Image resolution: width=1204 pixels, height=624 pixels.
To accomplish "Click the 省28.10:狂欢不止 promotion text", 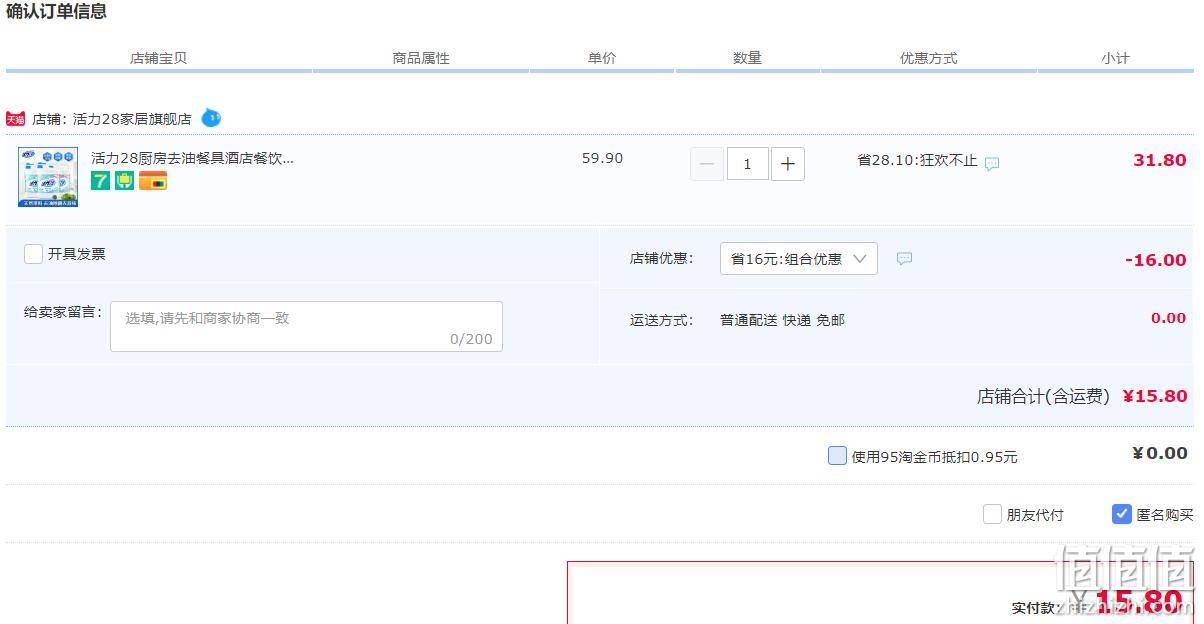I will point(917,160).
